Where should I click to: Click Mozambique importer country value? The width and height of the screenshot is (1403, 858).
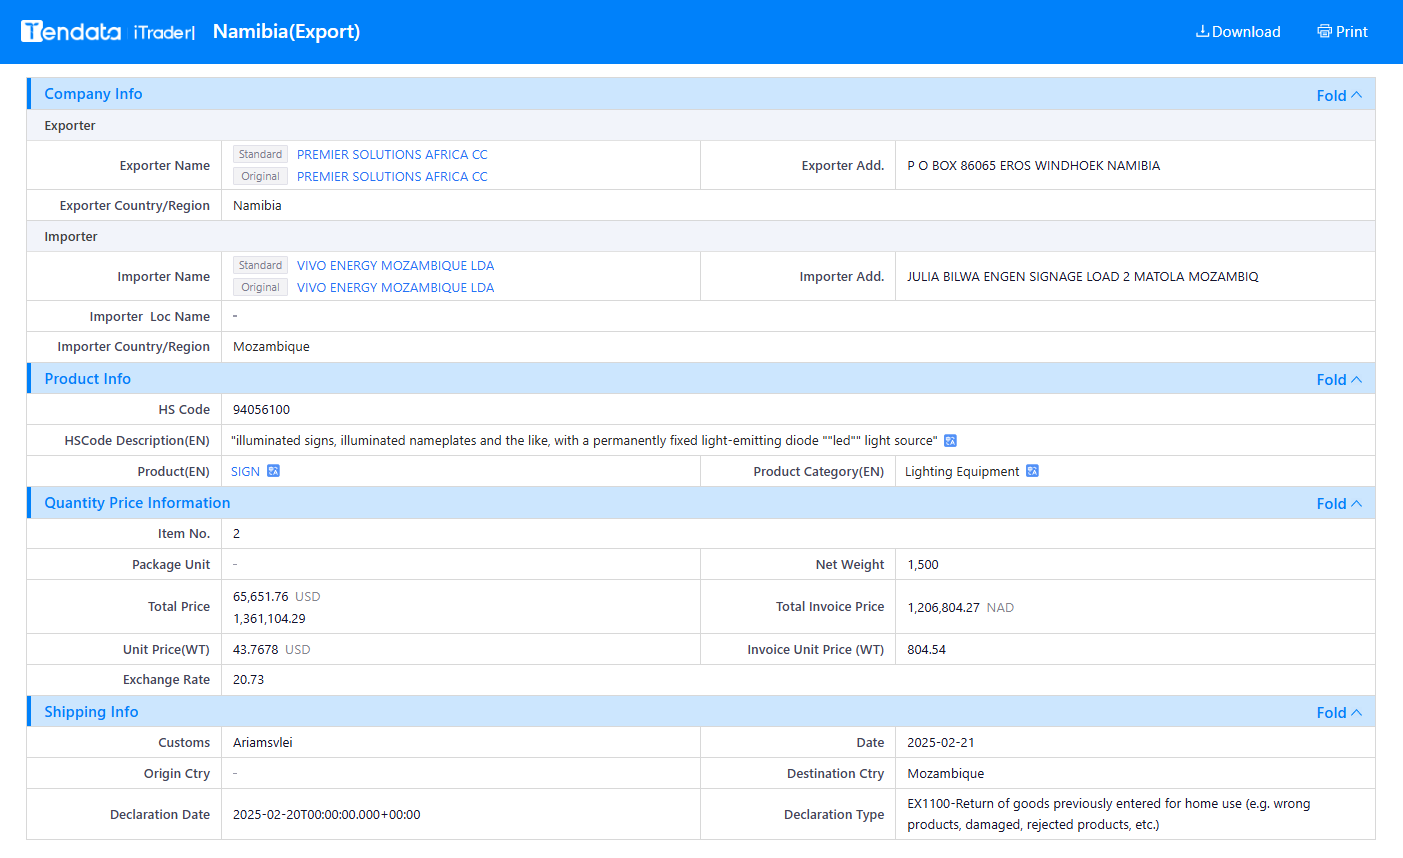click(x=271, y=346)
